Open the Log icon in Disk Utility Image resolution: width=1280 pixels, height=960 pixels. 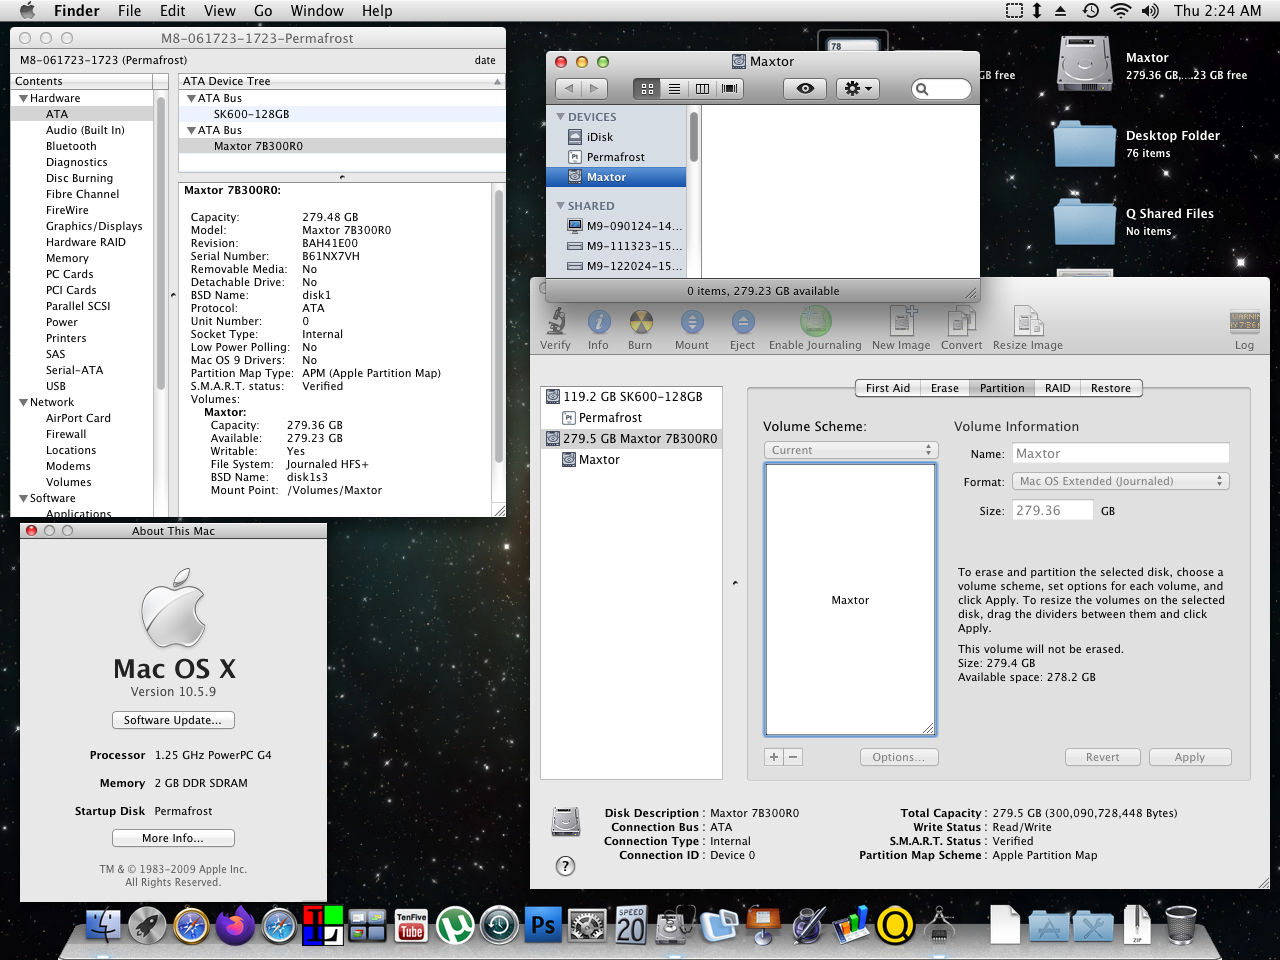[x=1244, y=322]
